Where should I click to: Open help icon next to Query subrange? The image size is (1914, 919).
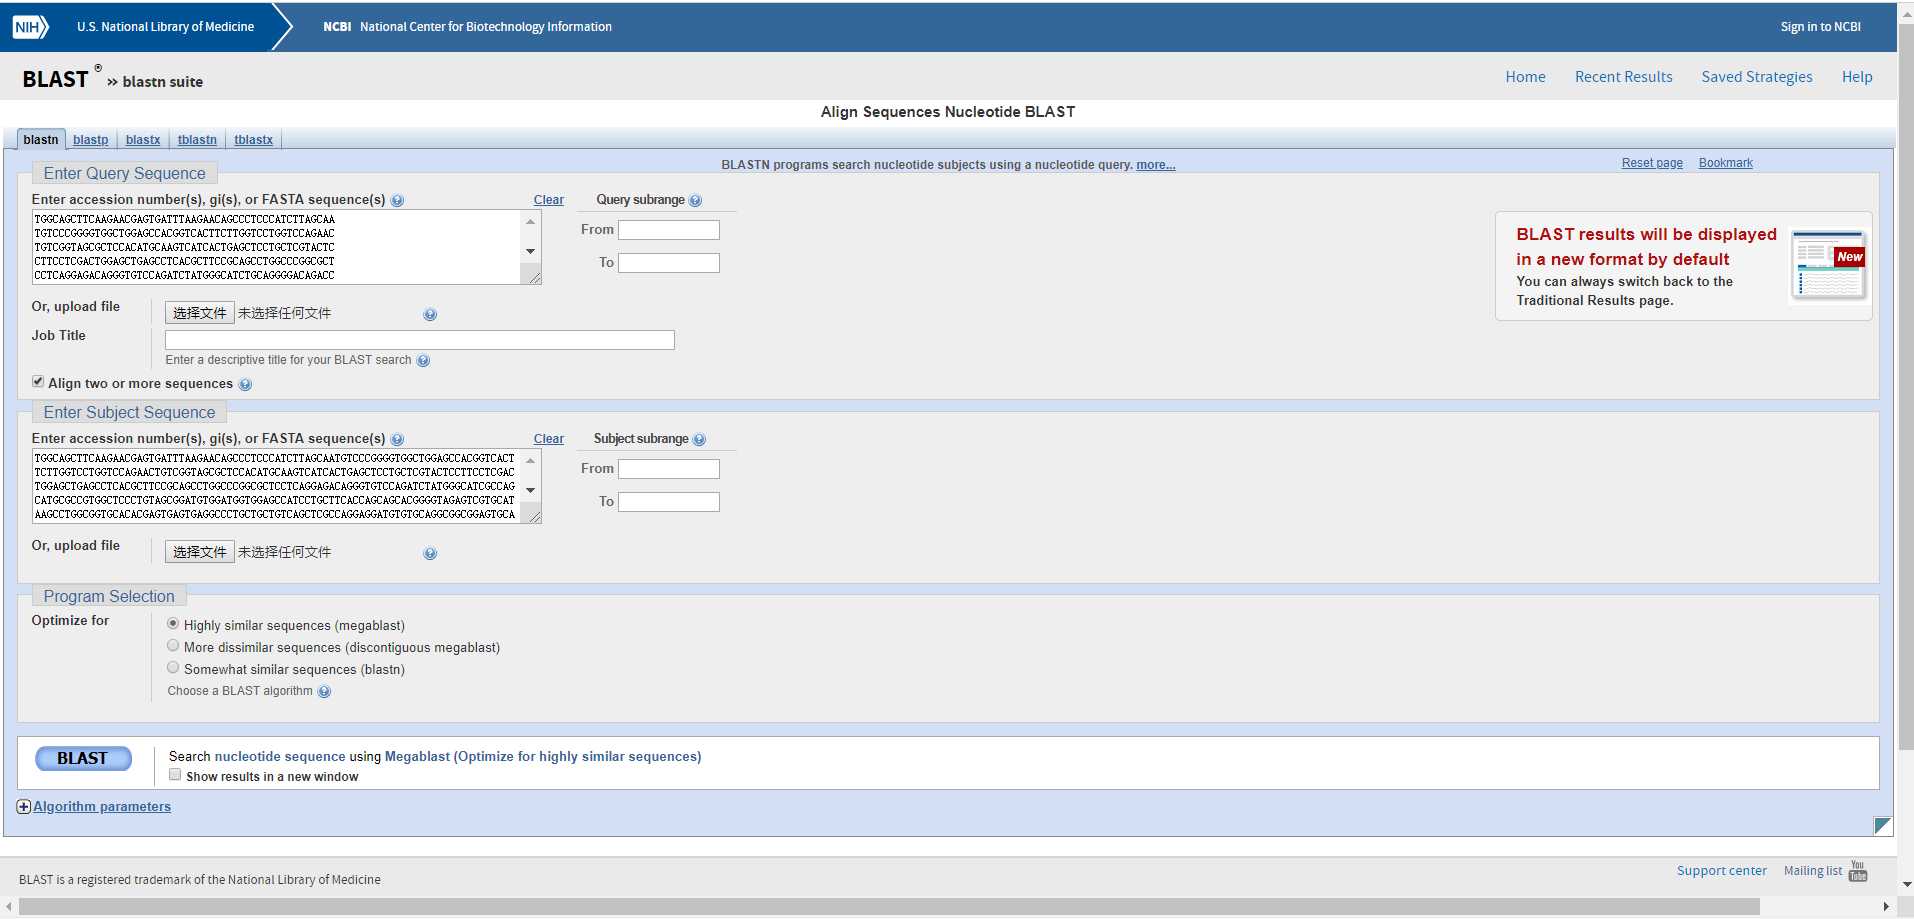point(695,201)
